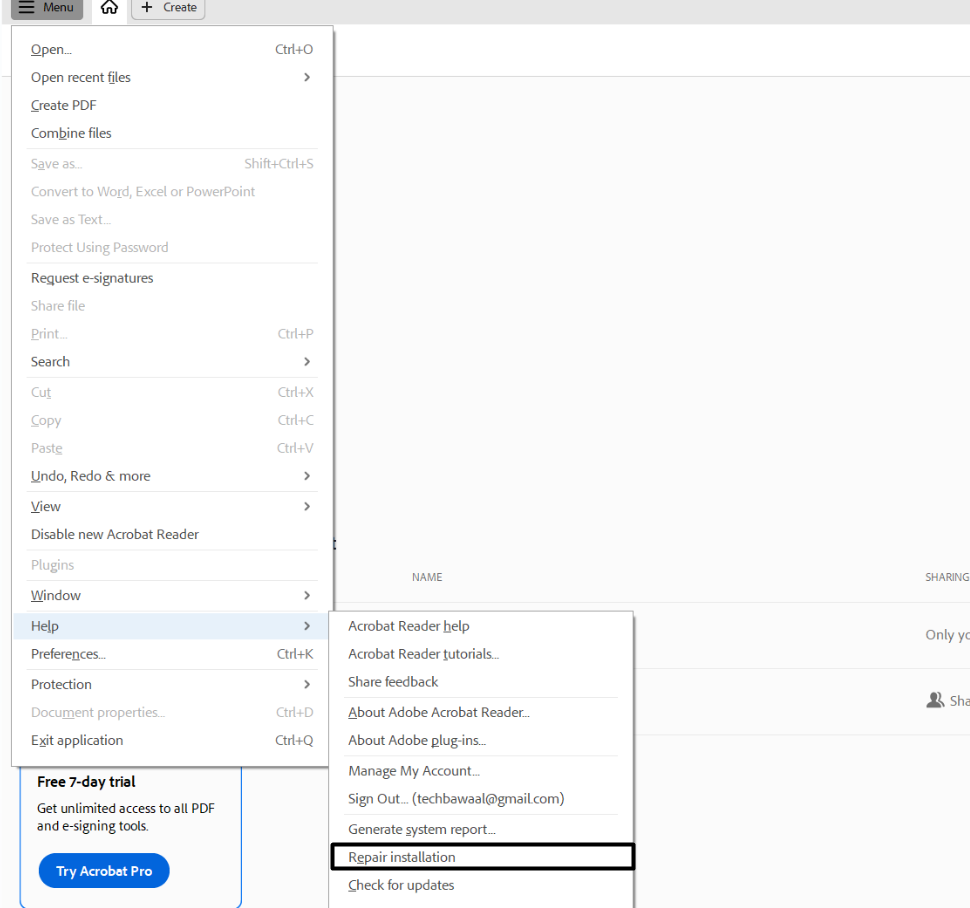Select Check for updates
This screenshot has width=970, height=908.
400,885
